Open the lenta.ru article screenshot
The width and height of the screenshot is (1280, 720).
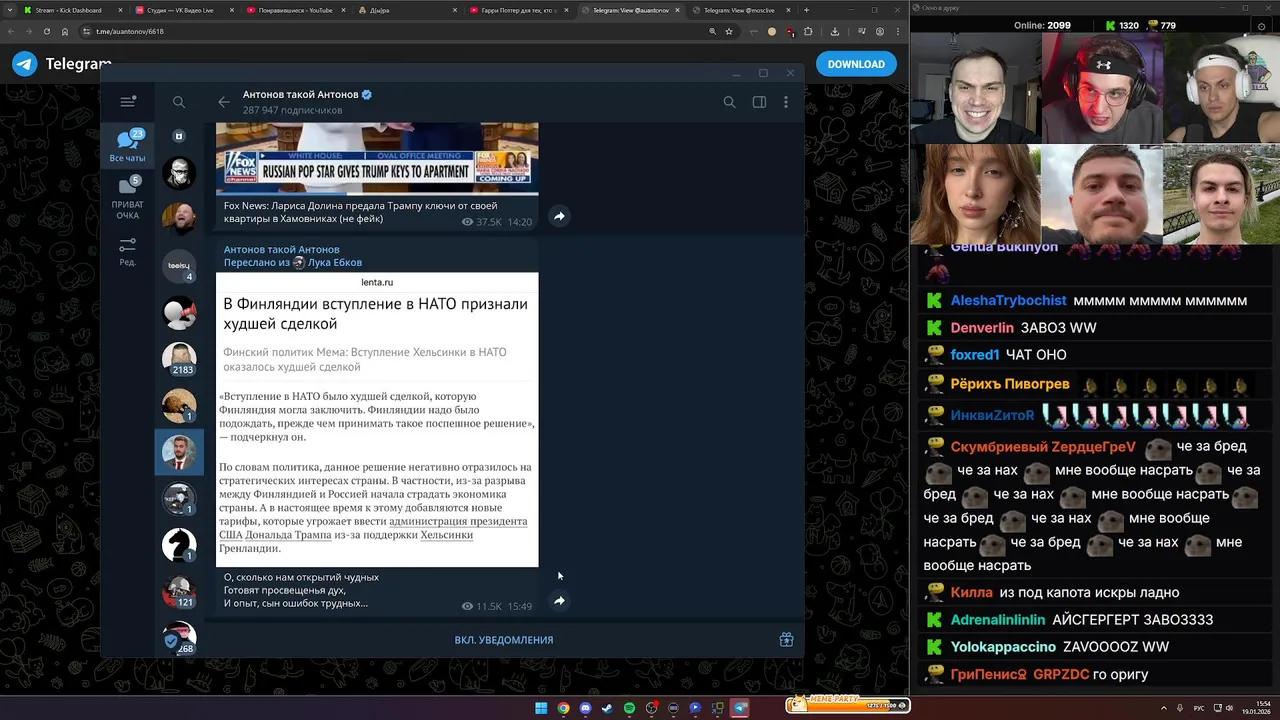click(x=377, y=419)
